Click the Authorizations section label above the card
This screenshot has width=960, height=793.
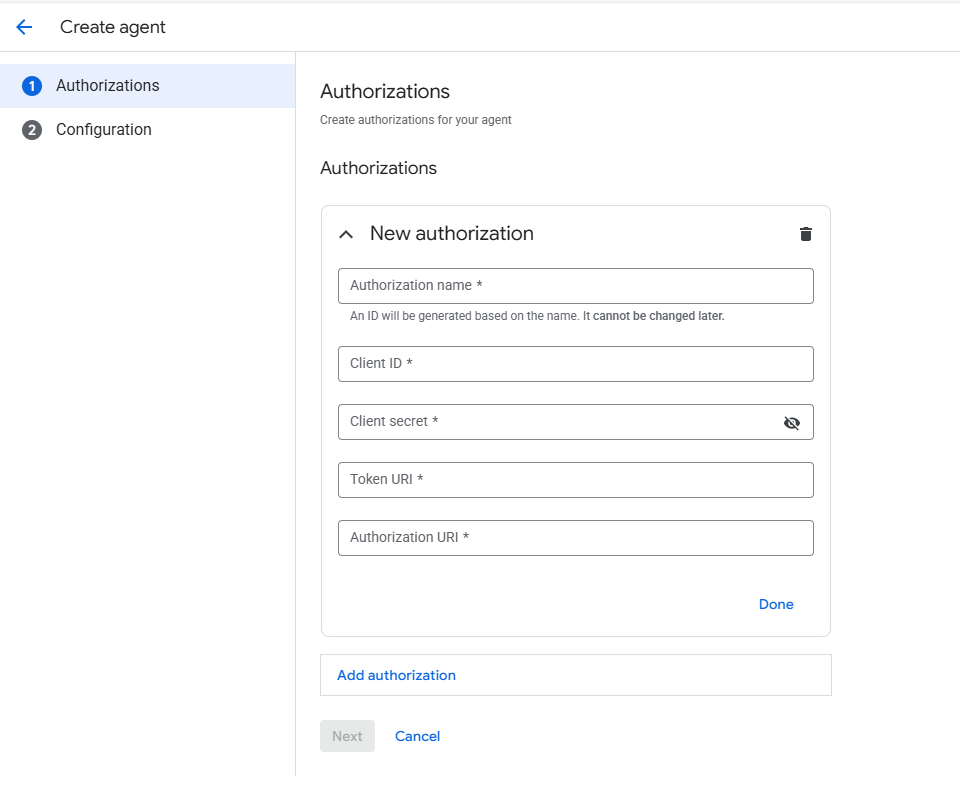point(378,168)
